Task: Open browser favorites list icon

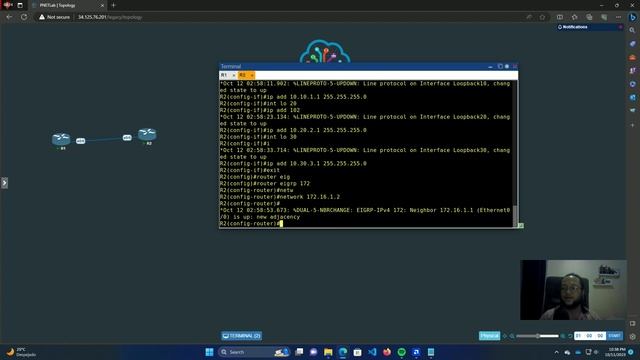Action: click(x=574, y=17)
